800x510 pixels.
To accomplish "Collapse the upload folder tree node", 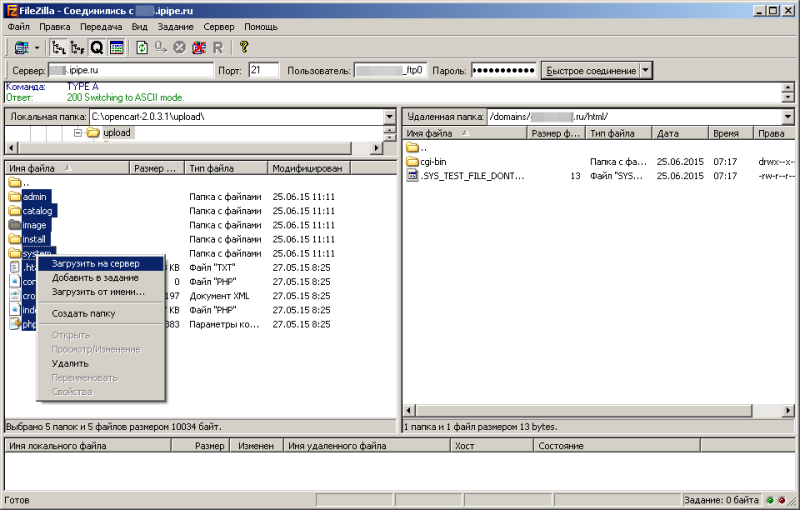I will (x=77, y=133).
